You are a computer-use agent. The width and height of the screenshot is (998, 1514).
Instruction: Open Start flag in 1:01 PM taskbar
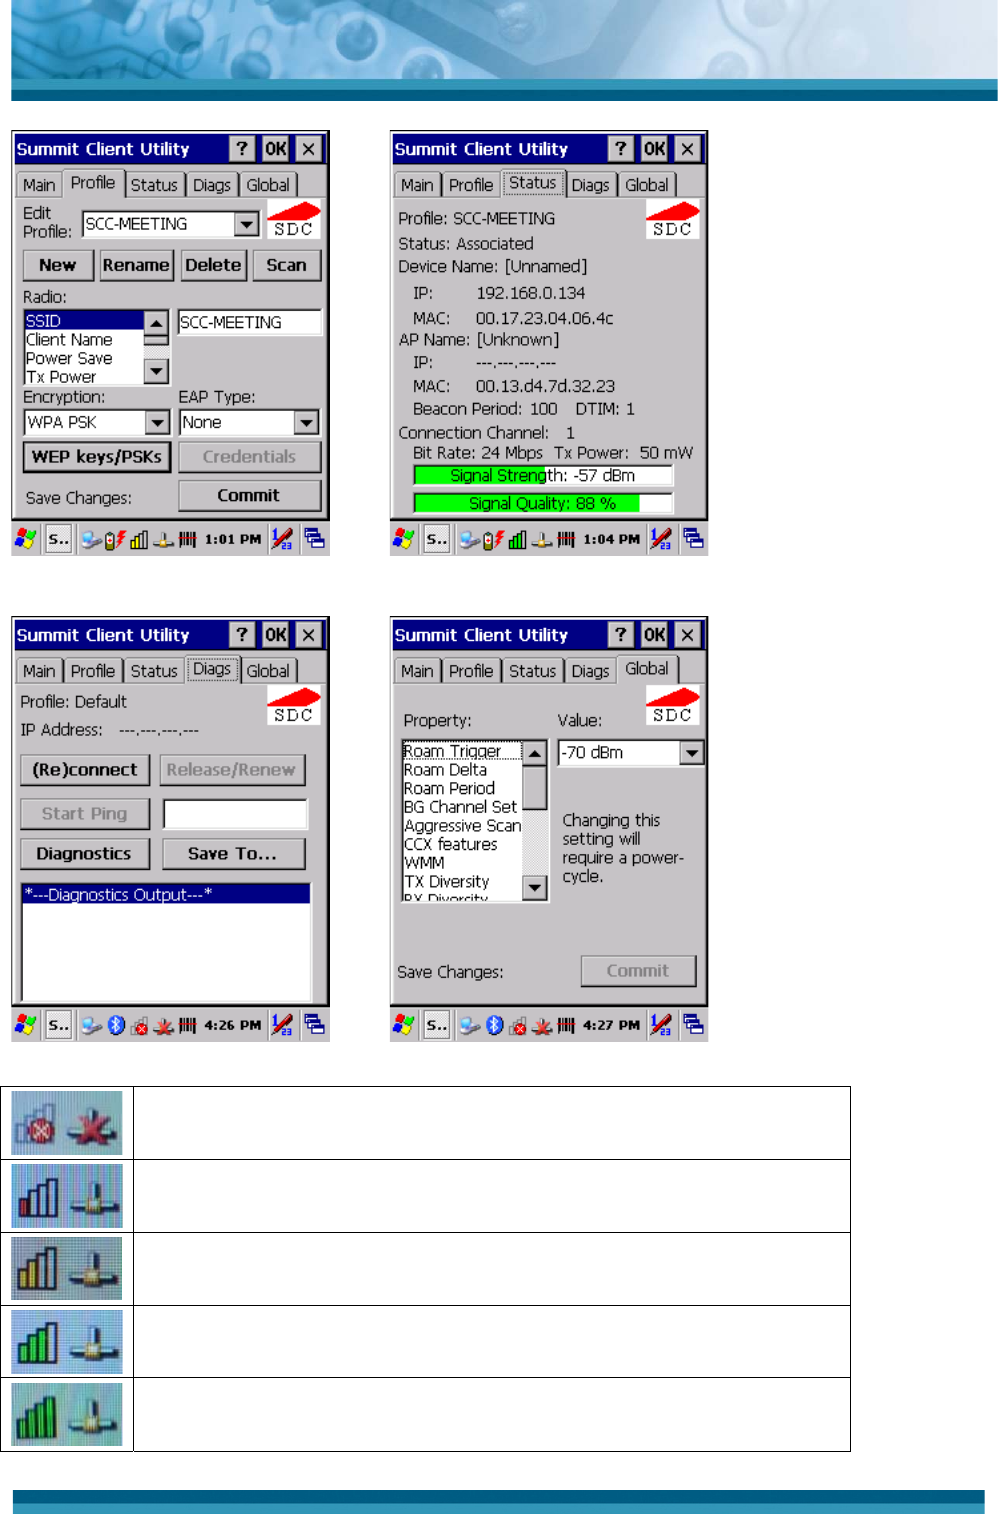pos(26,539)
